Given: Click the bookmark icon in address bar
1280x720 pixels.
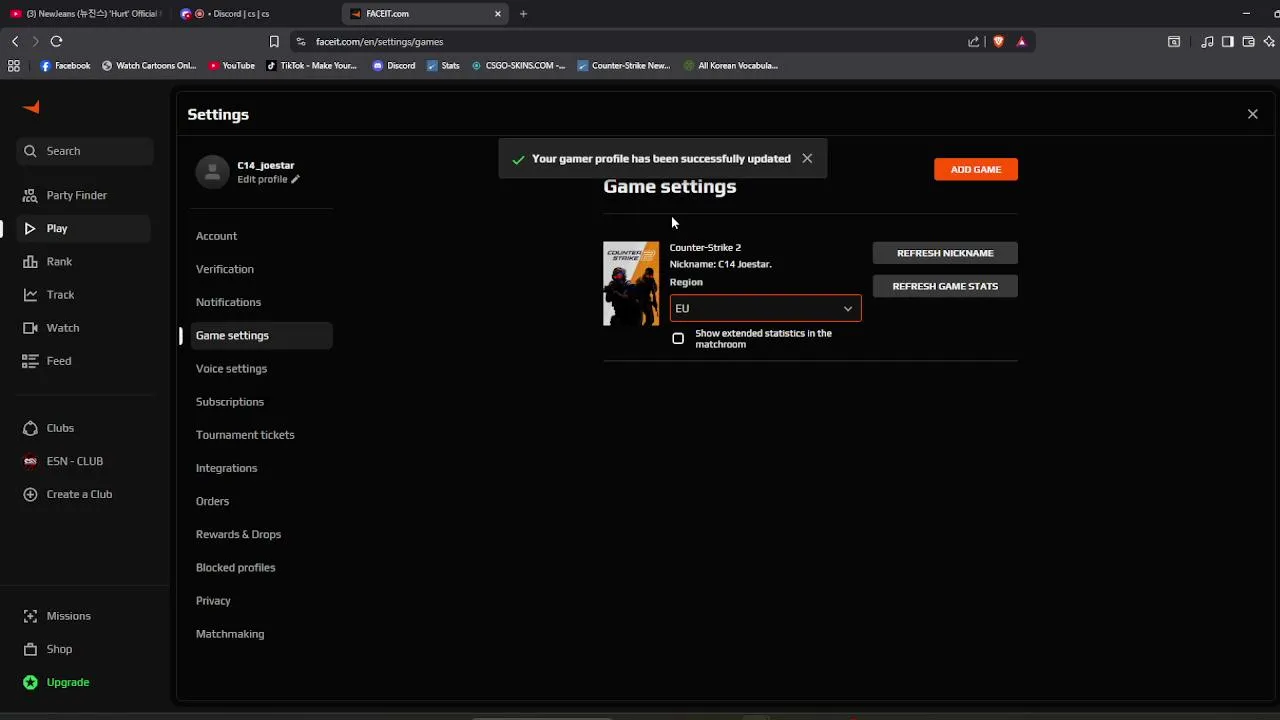Looking at the screenshot, I should pos(274,41).
